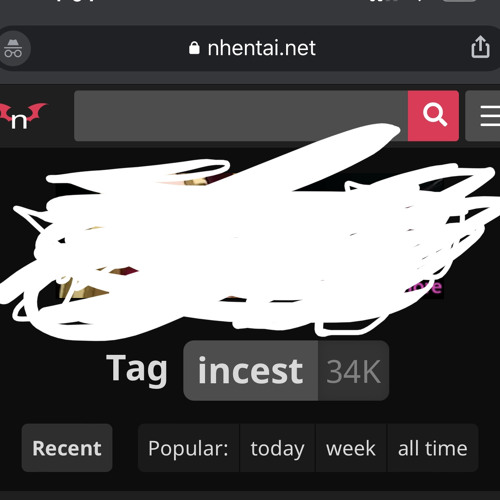Sort by popular today
500x500 pixels.
(x=277, y=448)
